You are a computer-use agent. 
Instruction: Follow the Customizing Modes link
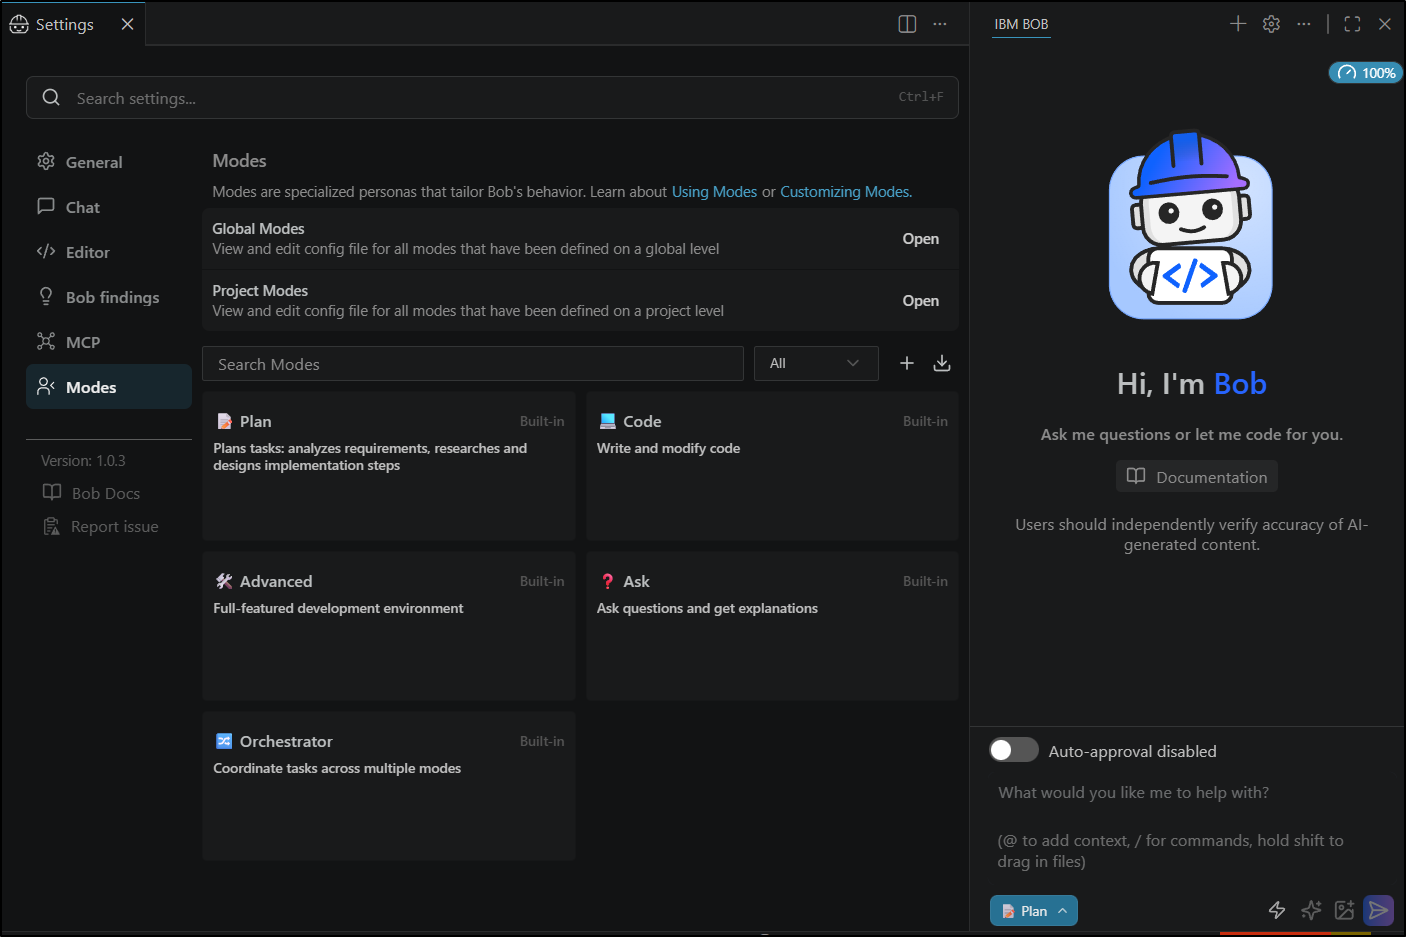click(845, 192)
